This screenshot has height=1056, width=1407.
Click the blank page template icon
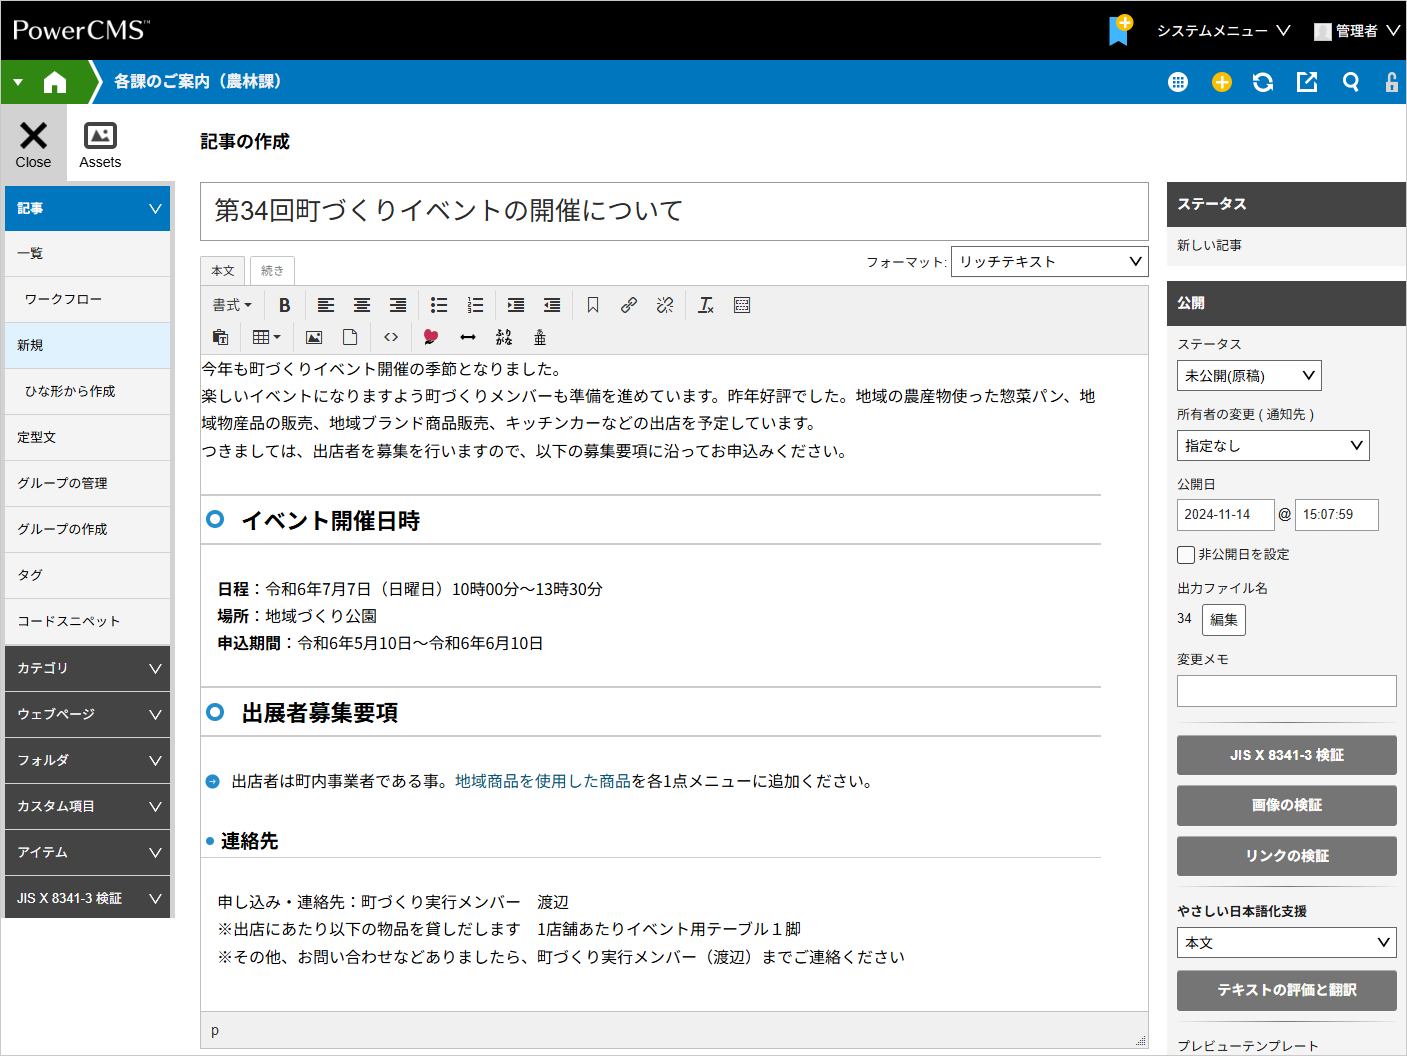tap(350, 337)
